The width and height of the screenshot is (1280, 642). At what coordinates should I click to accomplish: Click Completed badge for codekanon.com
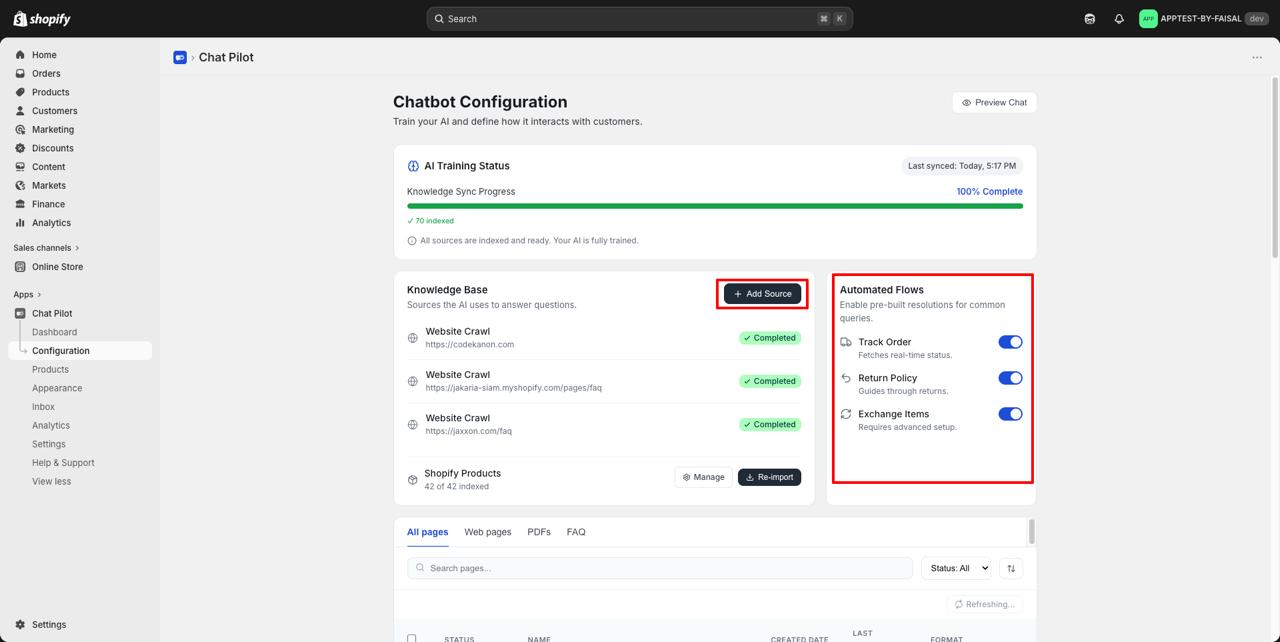coord(770,338)
